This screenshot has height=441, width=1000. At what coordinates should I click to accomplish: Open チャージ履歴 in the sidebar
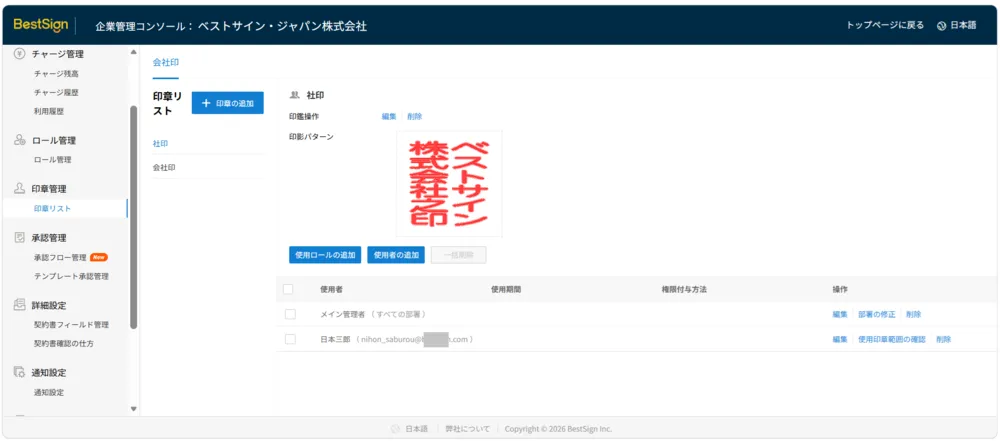tap(56, 93)
